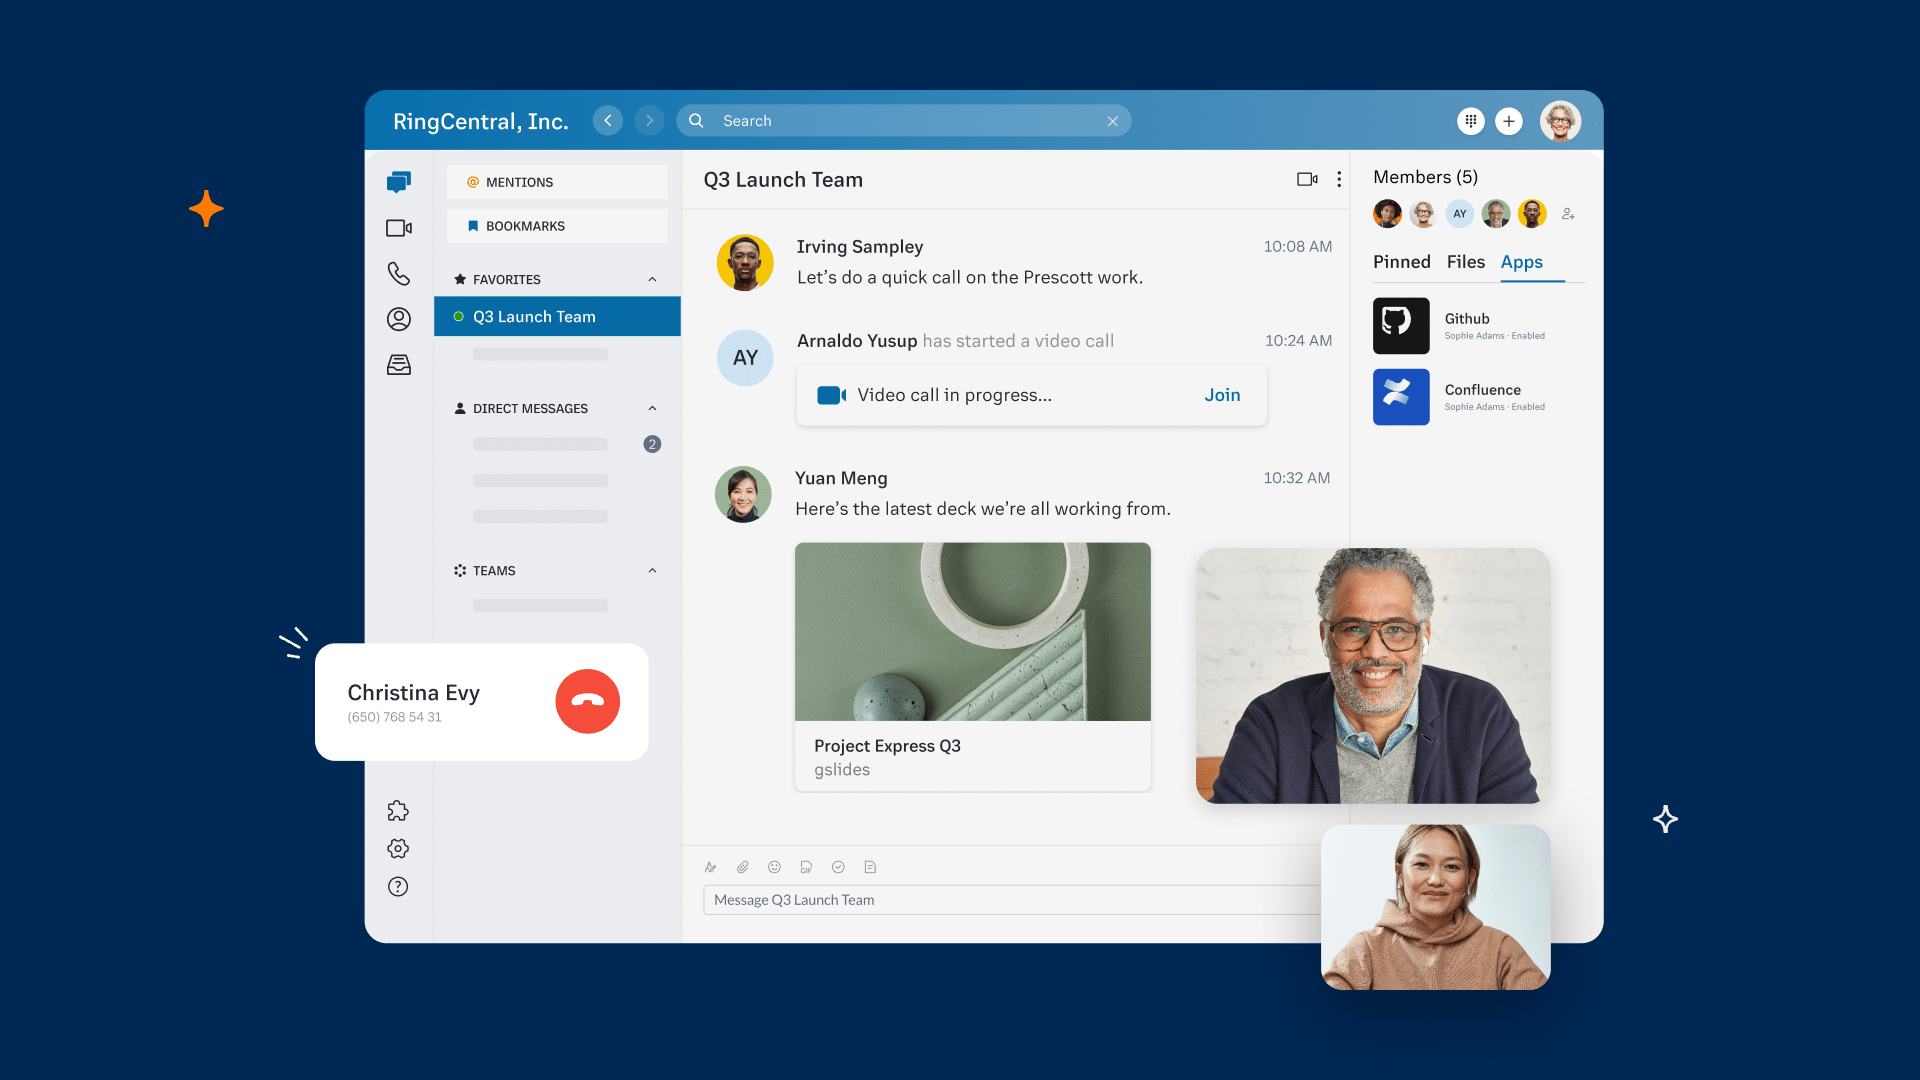Switch to the Files tab
Image resolution: width=1920 pixels, height=1080 pixels.
pos(1465,262)
